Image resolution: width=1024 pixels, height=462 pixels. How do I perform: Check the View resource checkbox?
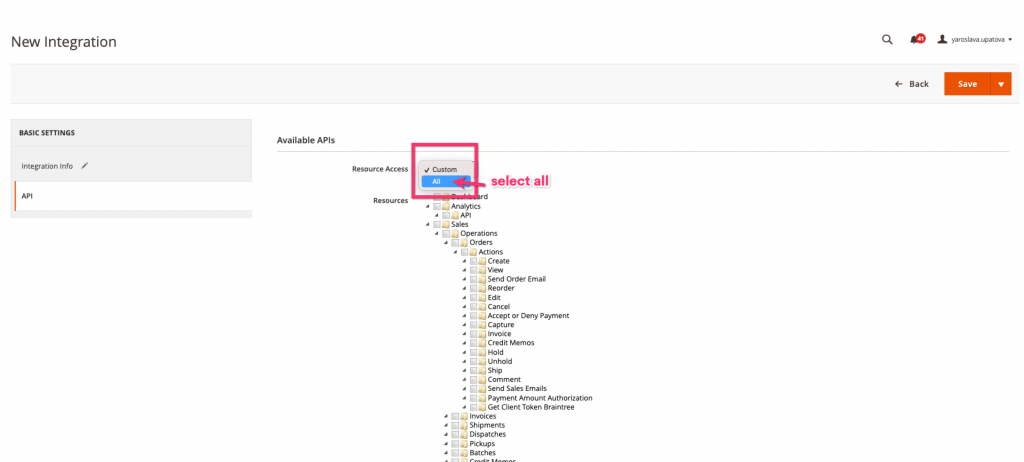coord(473,270)
